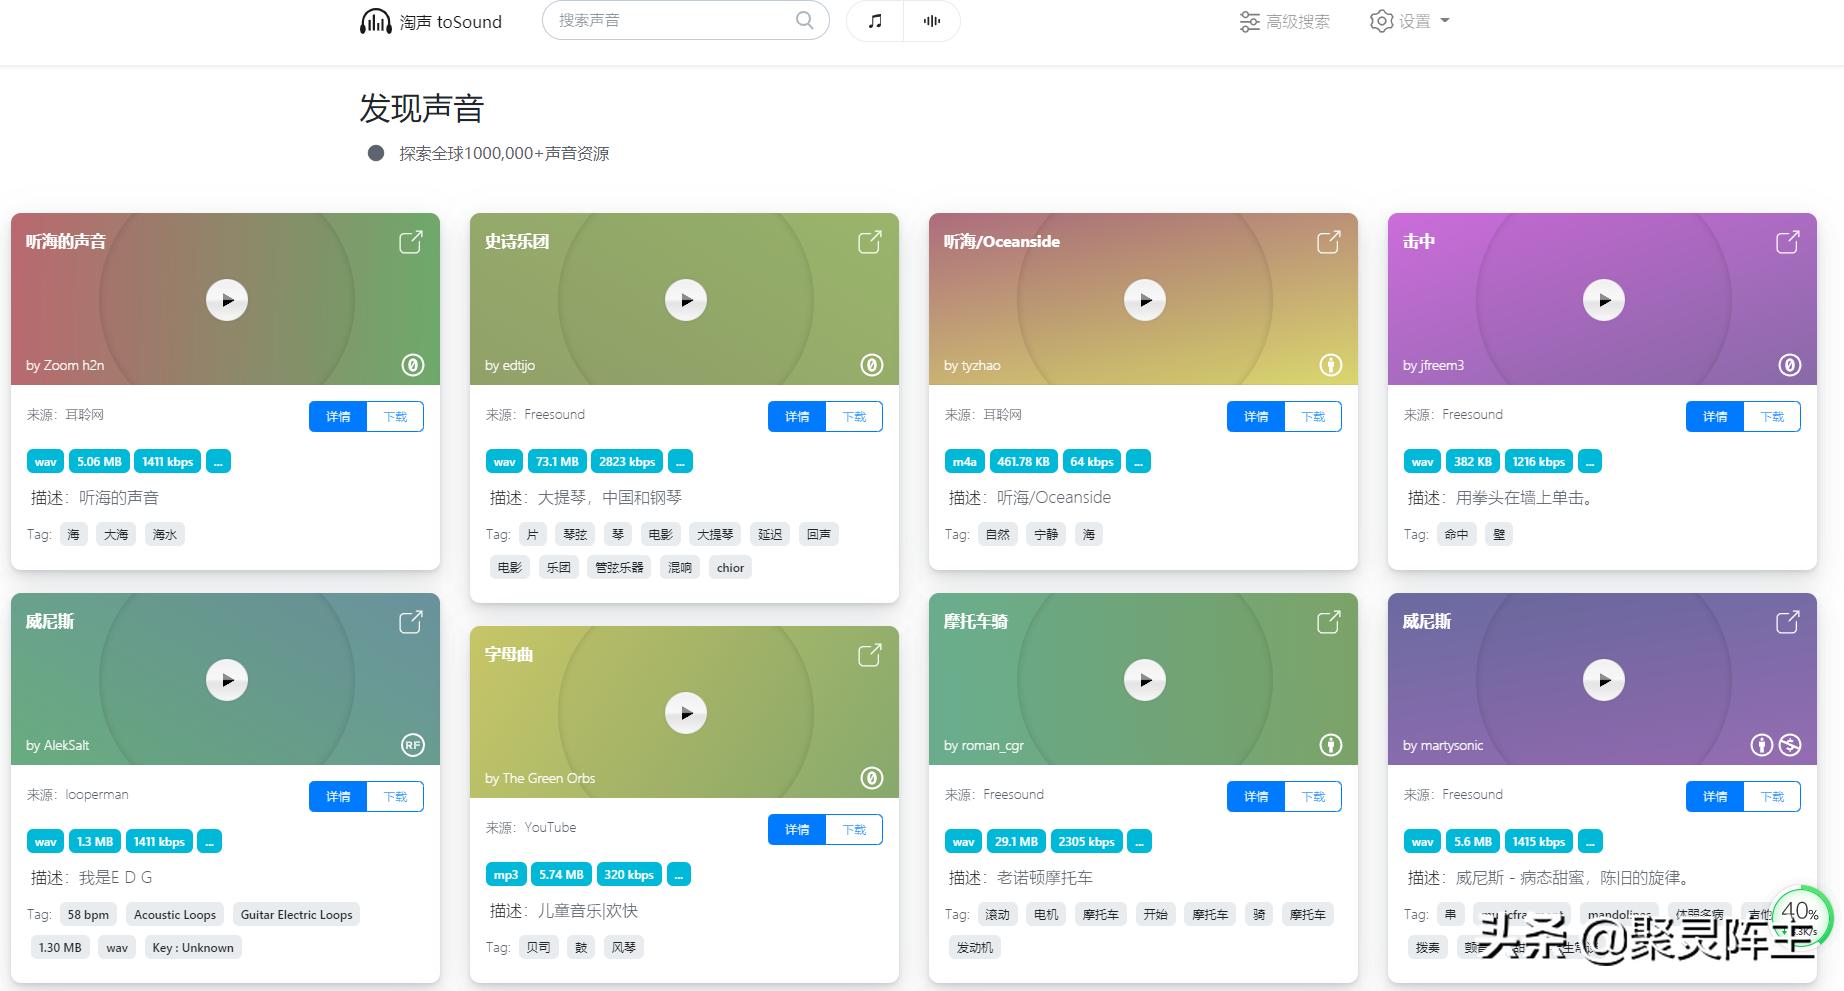Expand hidden tags with ... on 击中 card
Viewport: 1844px width, 991px height.
point(1589,461)
